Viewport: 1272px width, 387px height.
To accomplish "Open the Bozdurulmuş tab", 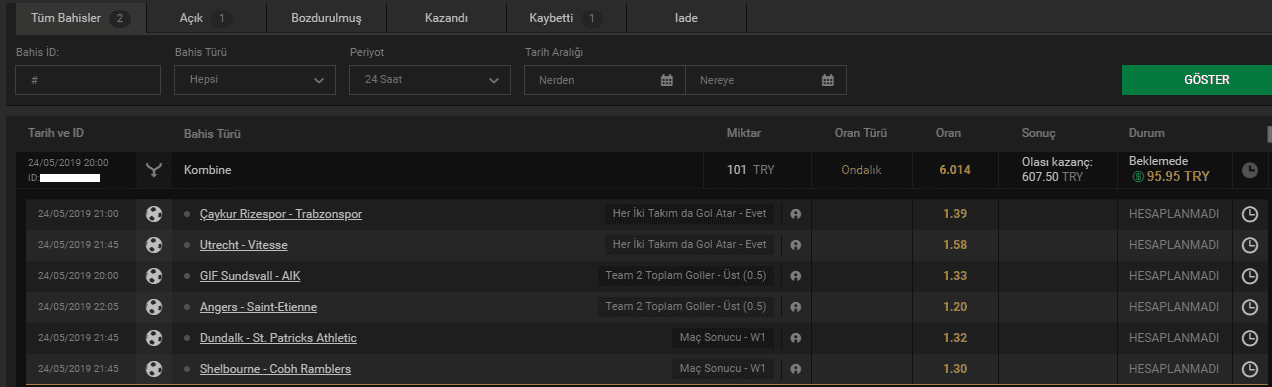I will [x=326, y=18].
